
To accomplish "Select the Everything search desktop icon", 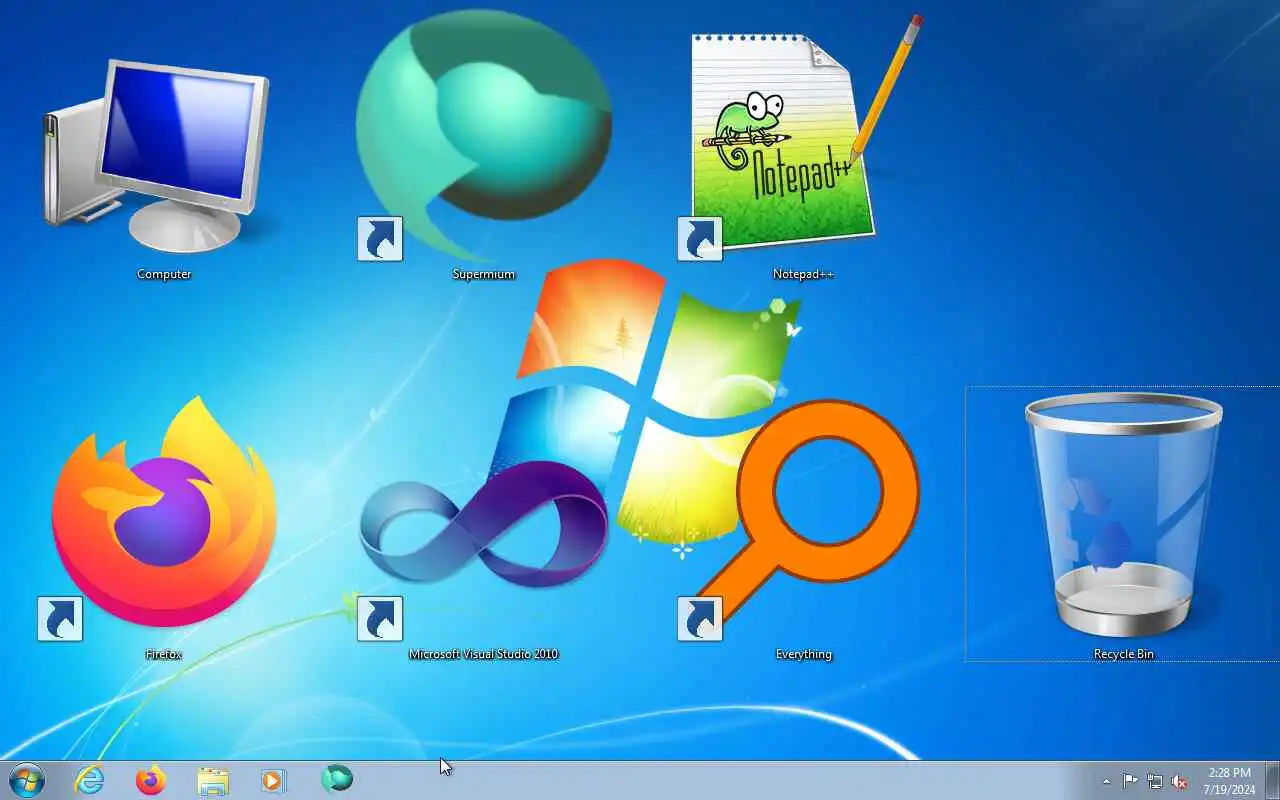I will click(800, 520).
